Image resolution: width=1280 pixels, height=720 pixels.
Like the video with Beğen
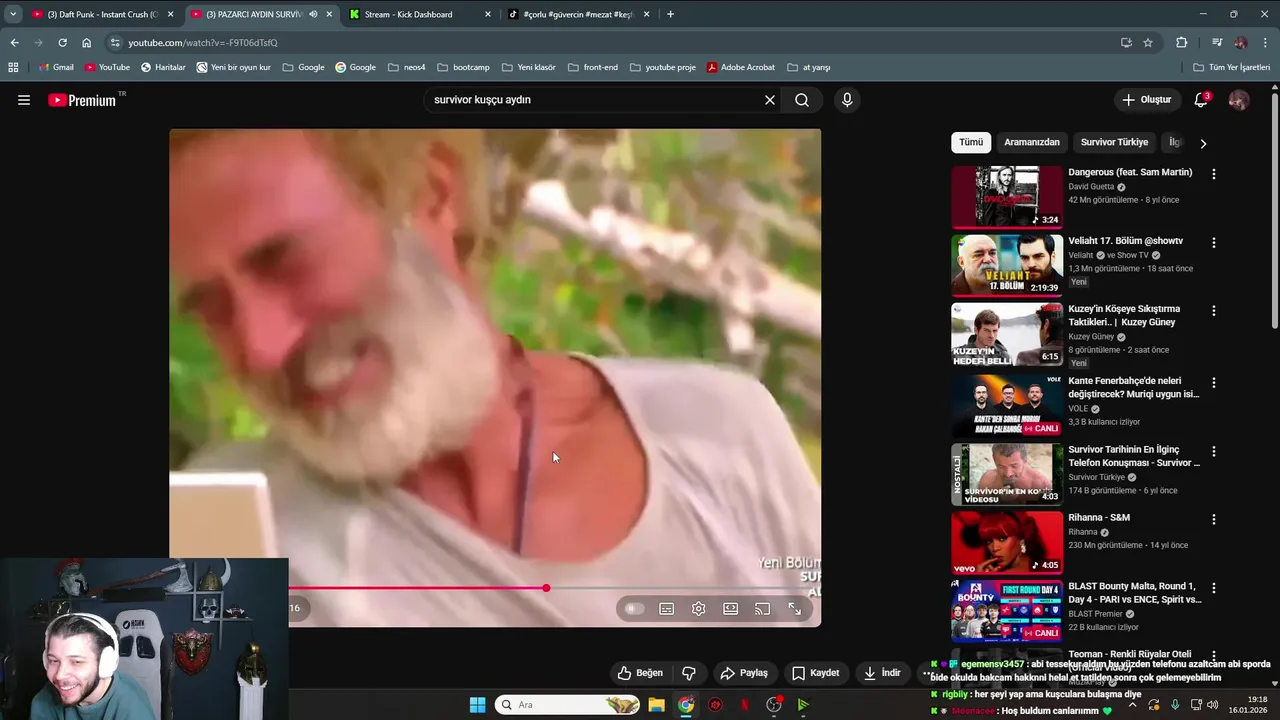640,673
